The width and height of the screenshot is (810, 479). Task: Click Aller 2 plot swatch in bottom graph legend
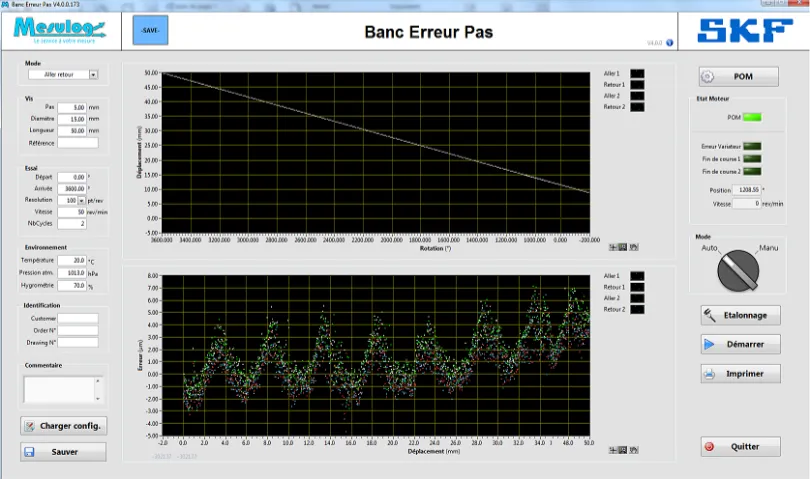click(637, 298)
